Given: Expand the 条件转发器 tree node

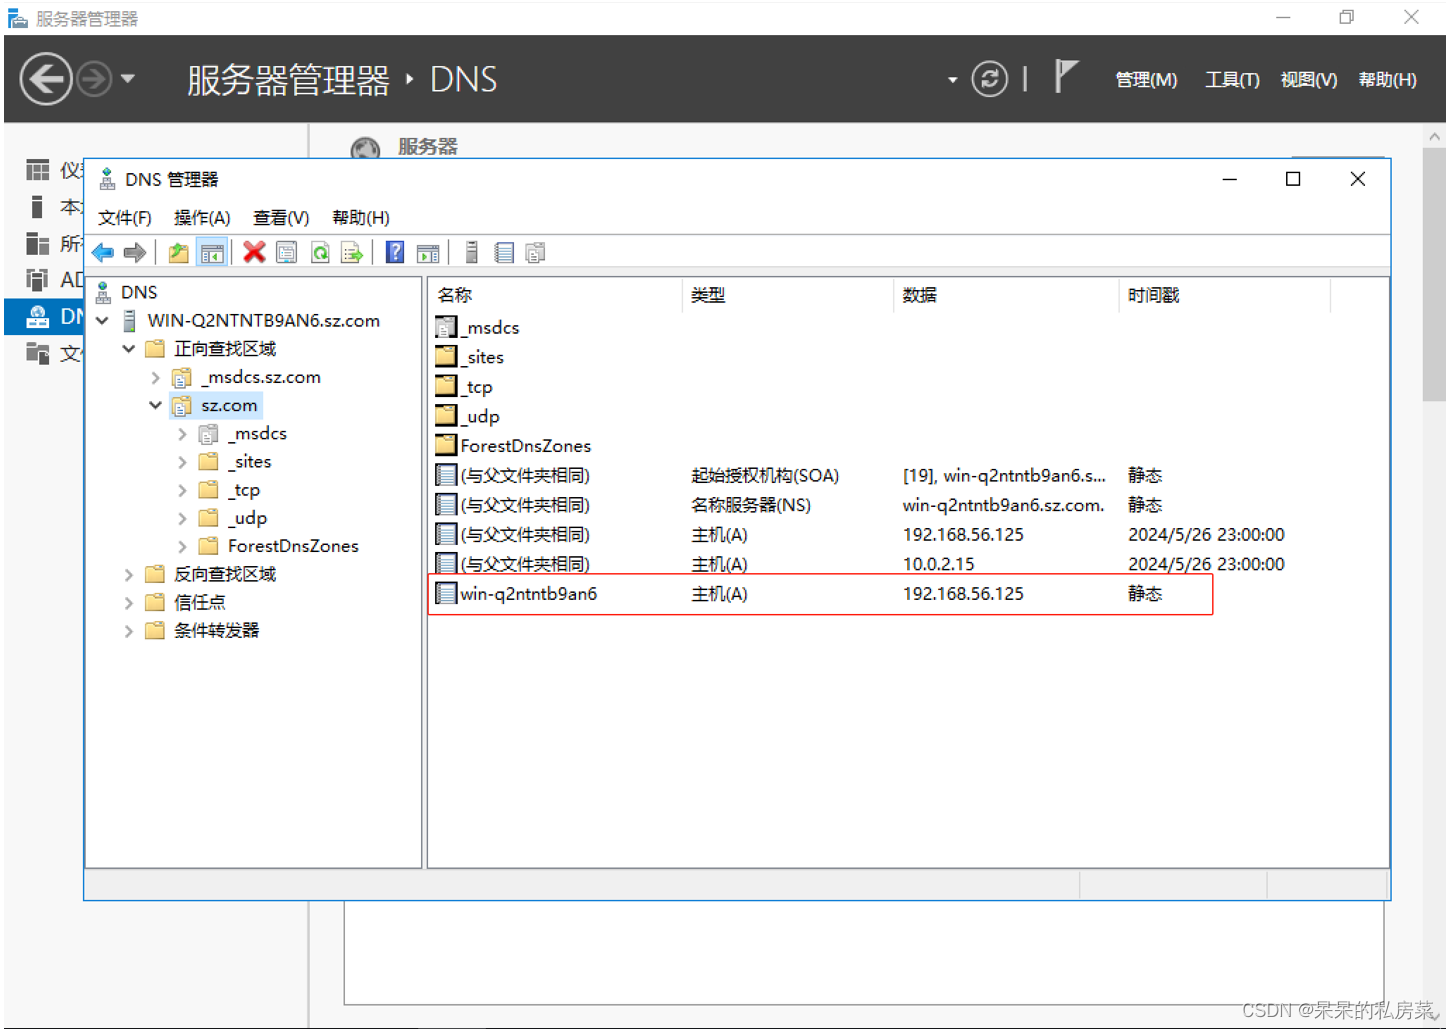Looking at the screenshot, I should coord(129,631).
